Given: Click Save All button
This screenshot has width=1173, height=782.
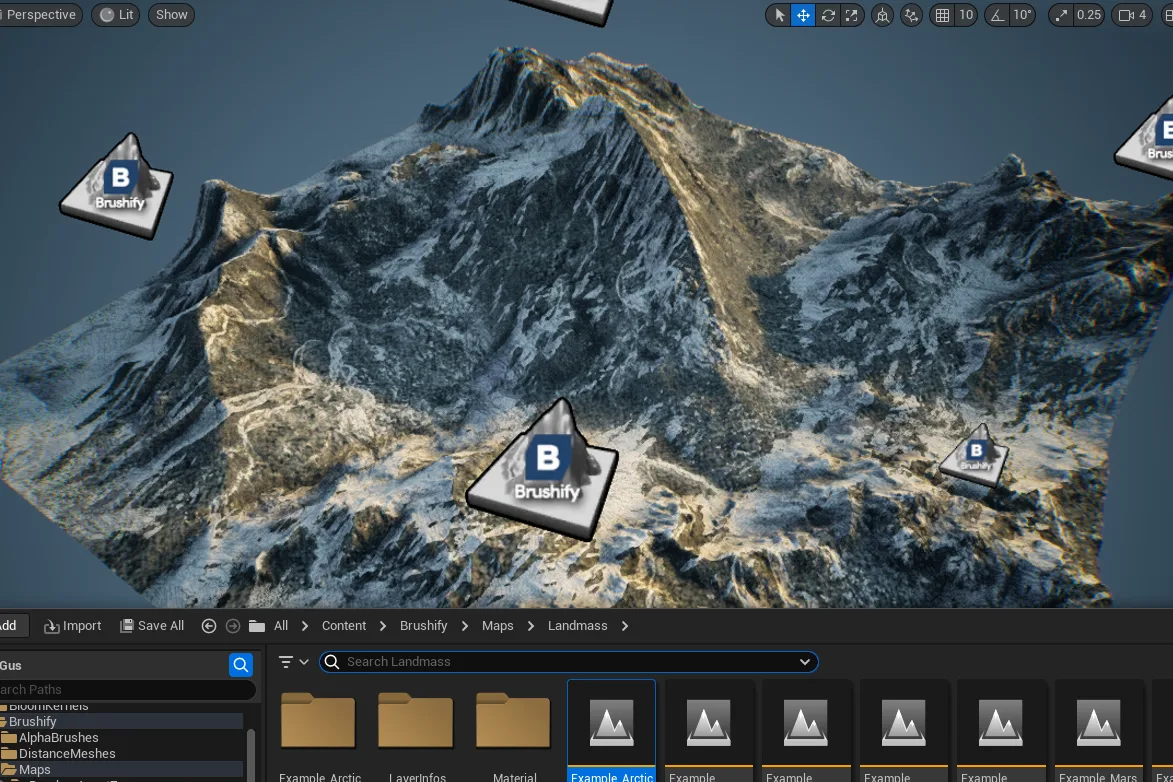Looking at the screenshot, I should [x=152, y=626].
